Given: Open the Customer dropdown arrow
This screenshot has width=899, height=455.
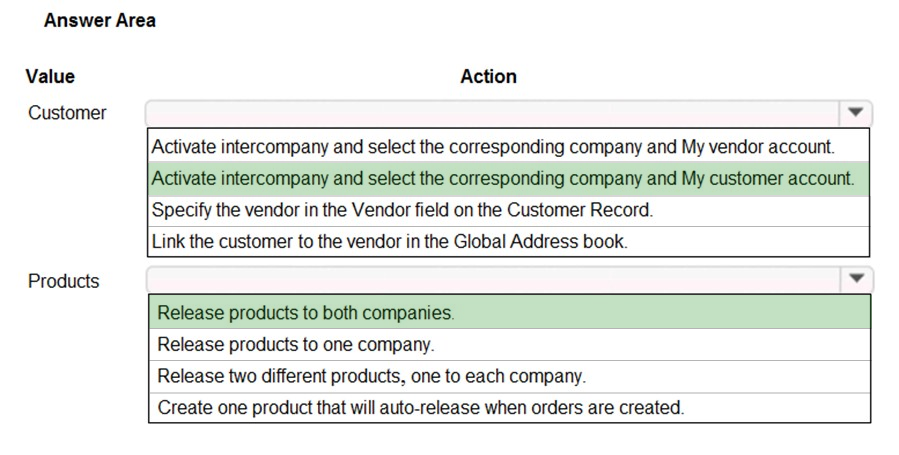Looking at the screenshot, I should (x=855, y=113).
